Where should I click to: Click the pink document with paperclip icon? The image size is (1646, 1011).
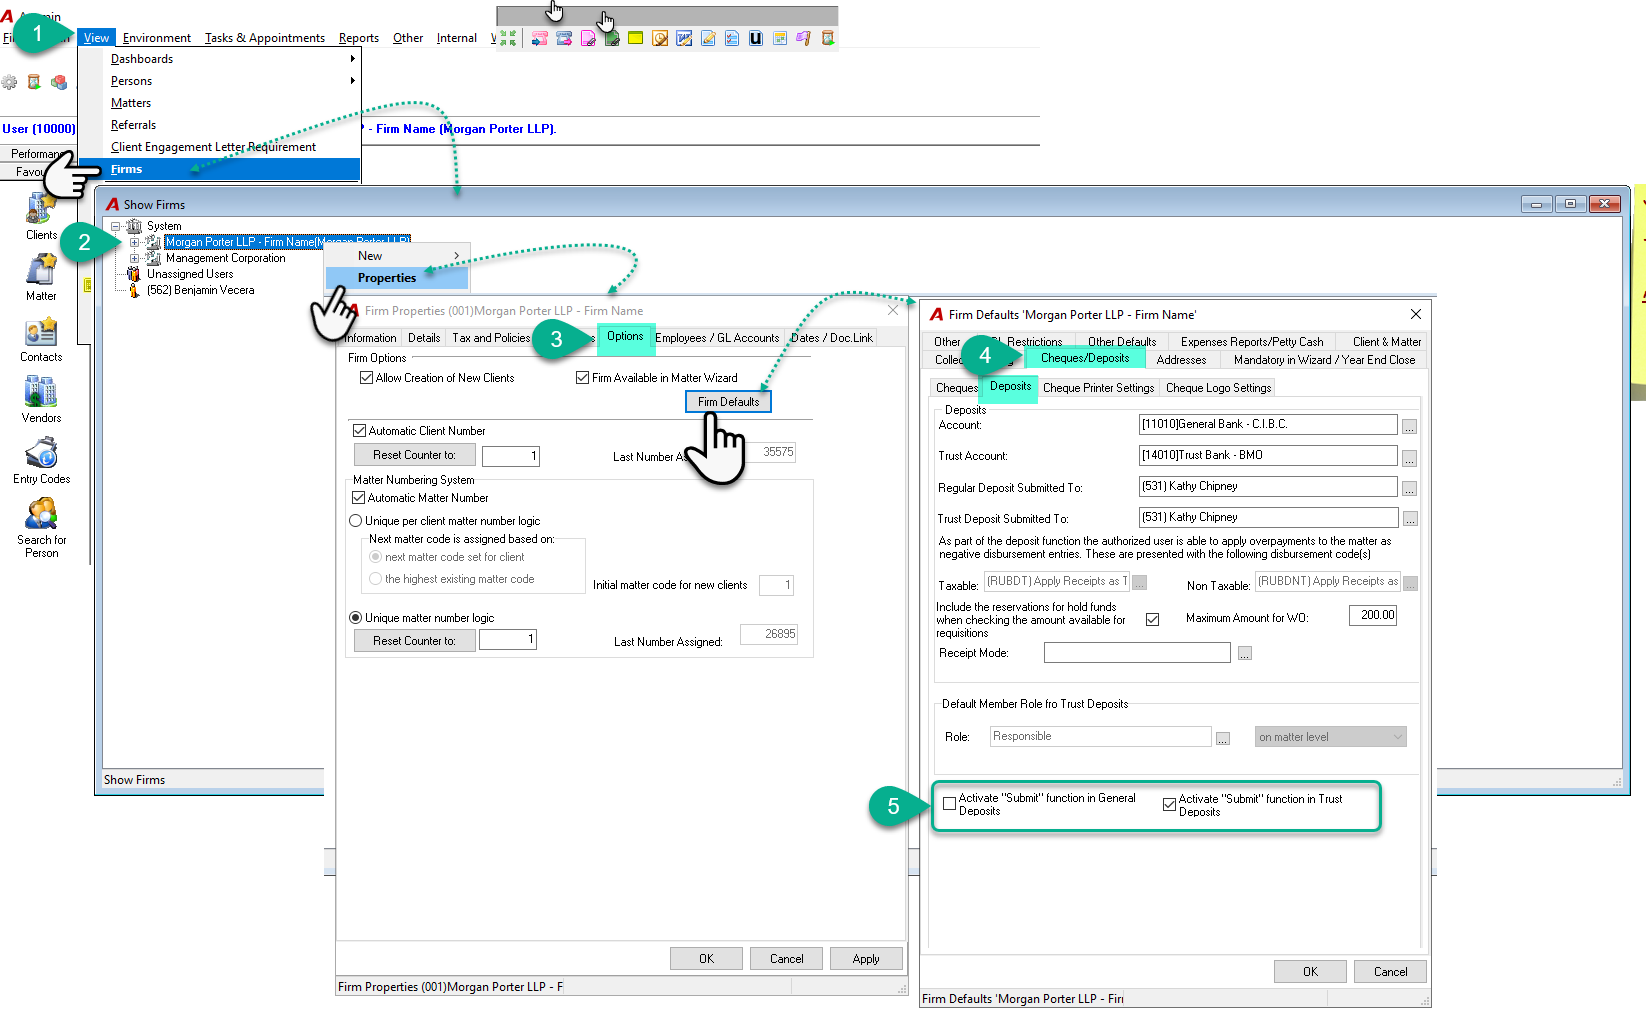coord(588,38)
